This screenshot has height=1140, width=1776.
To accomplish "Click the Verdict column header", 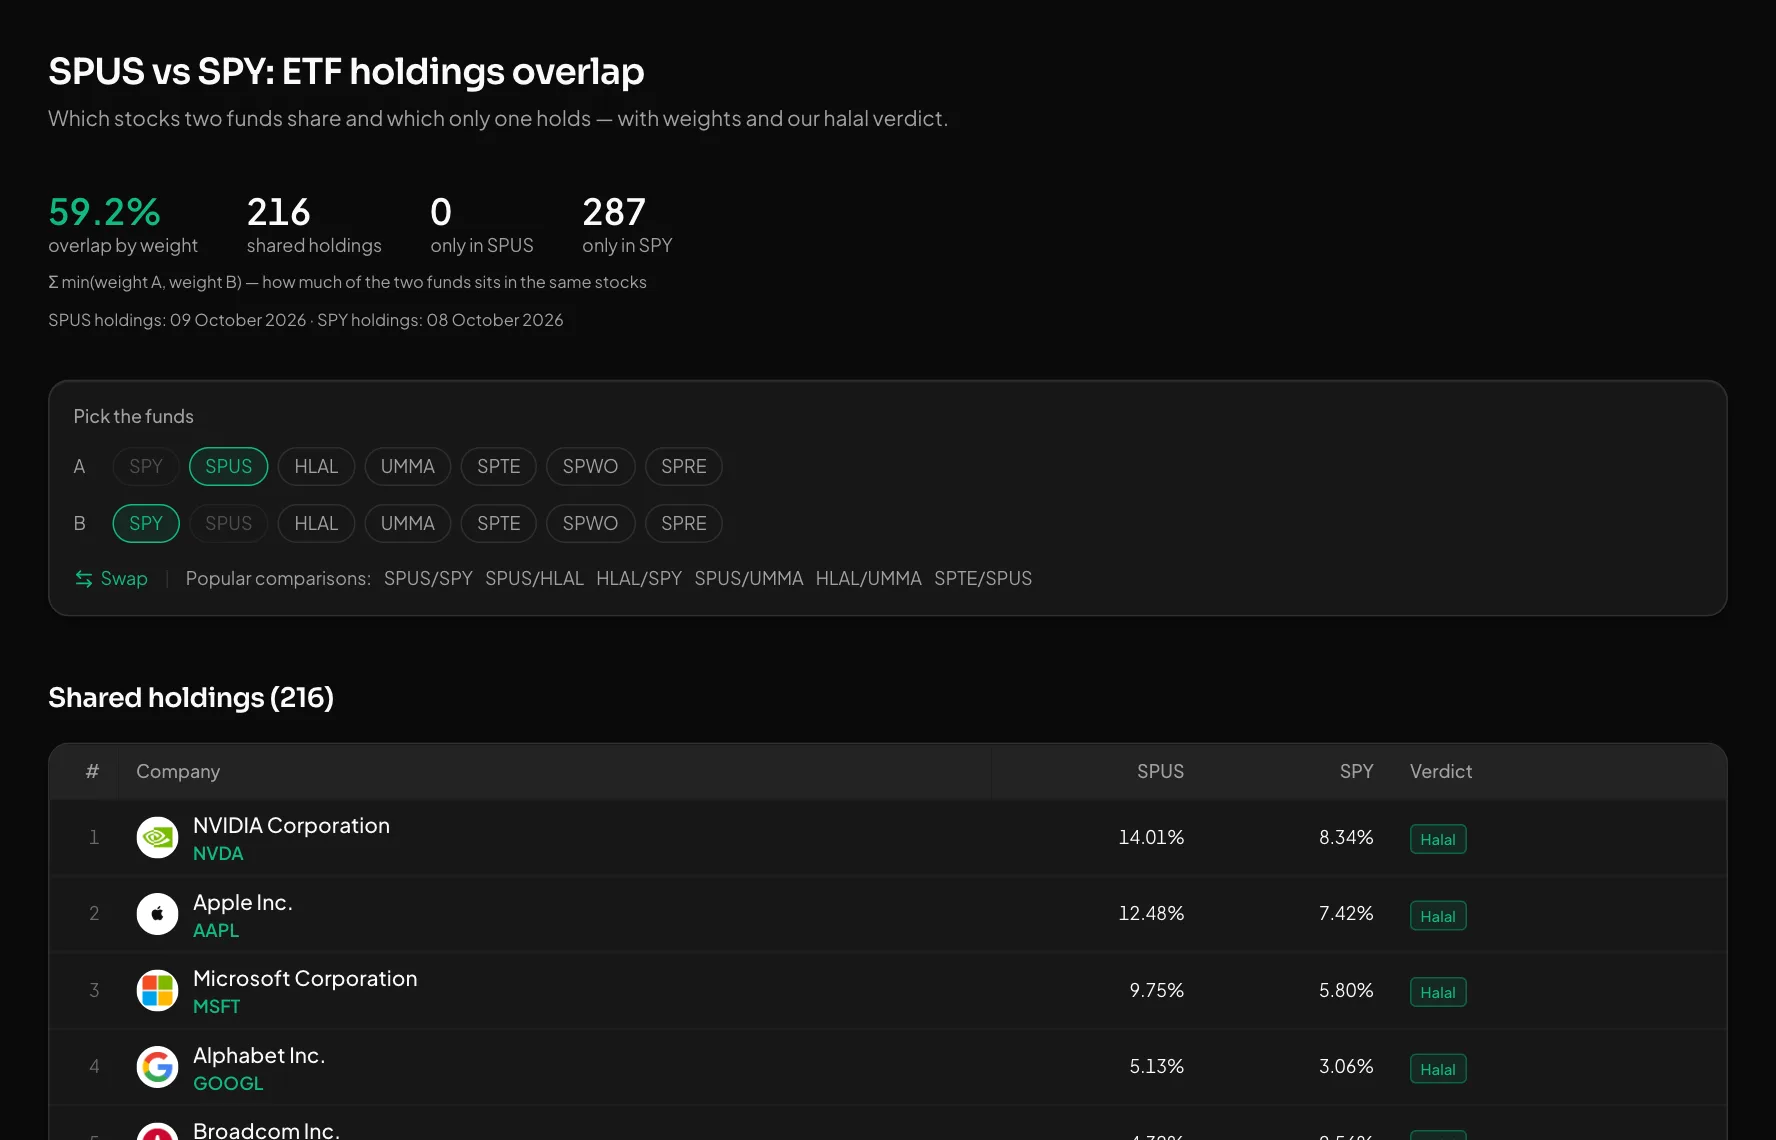I will coord(1441,772).
